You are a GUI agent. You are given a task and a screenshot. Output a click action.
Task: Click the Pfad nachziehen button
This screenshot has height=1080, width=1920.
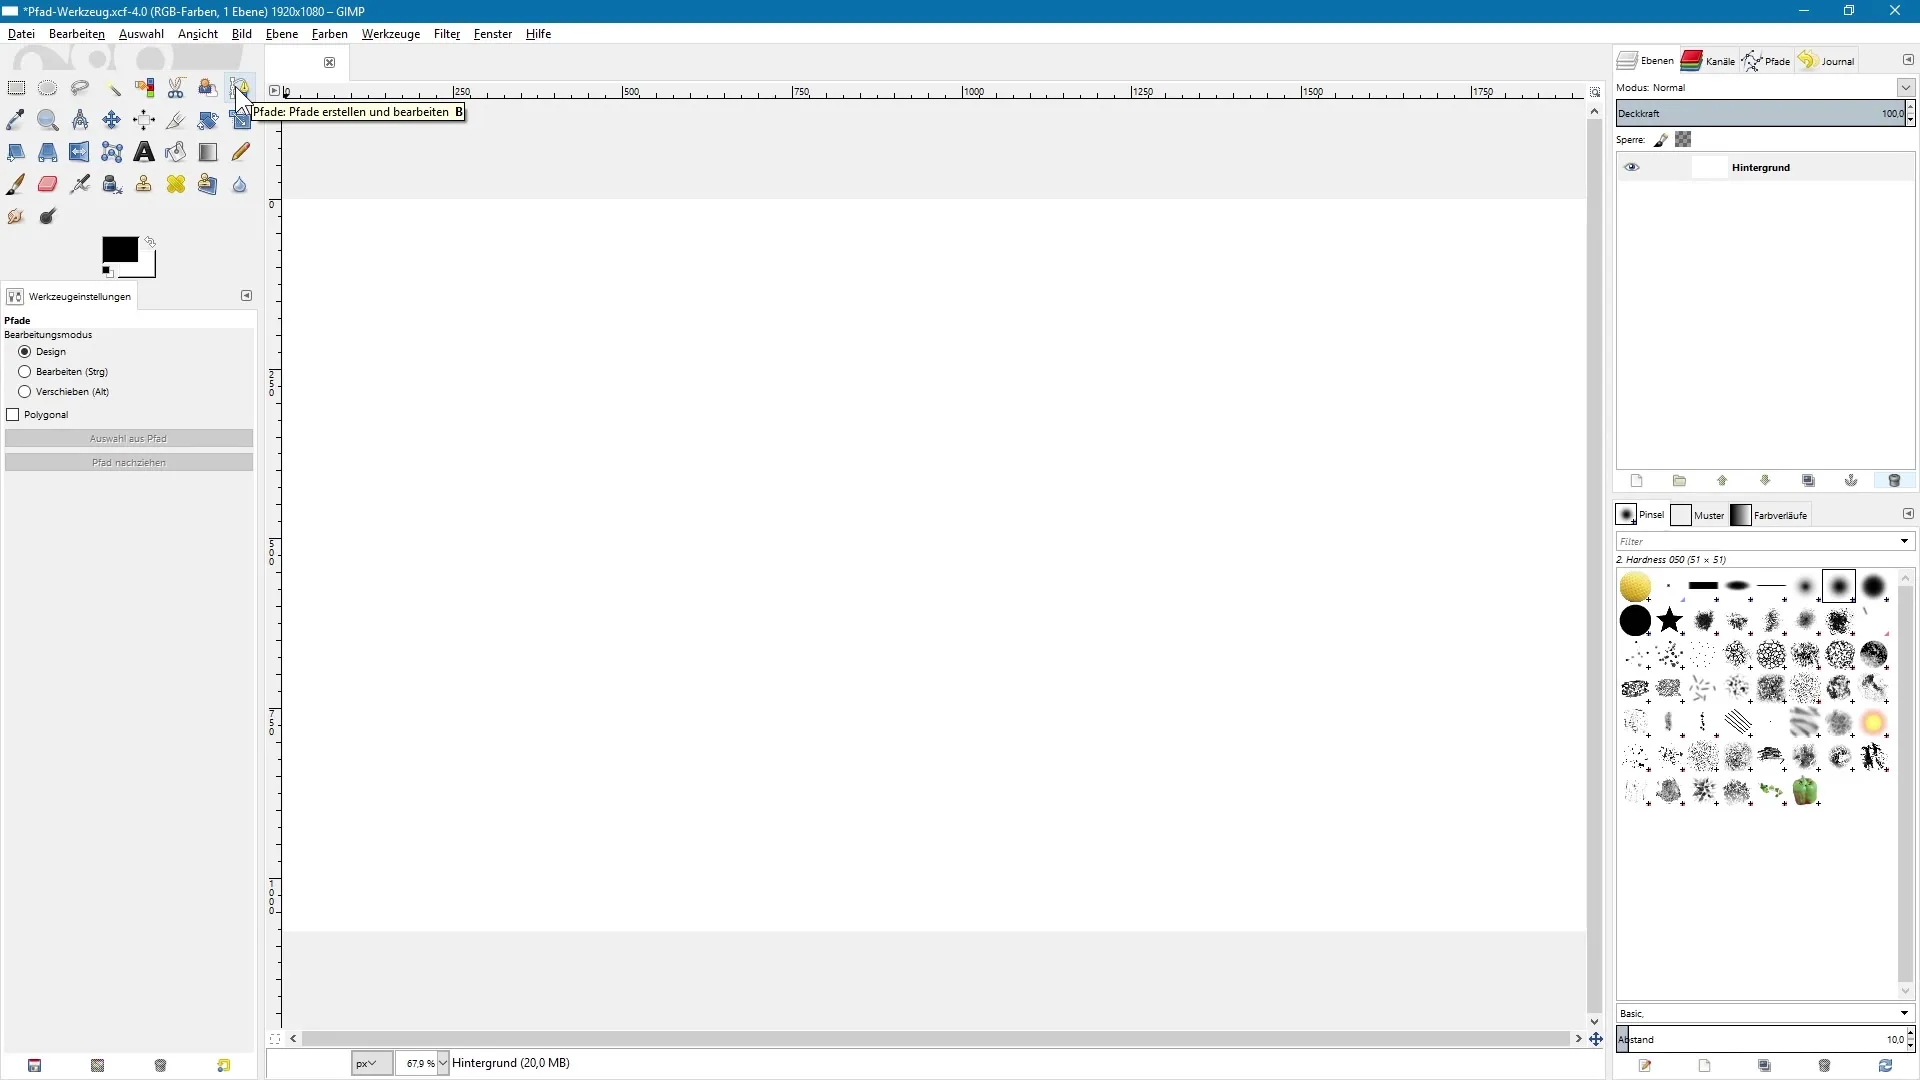pyautogui.click(x=129, y=463)
